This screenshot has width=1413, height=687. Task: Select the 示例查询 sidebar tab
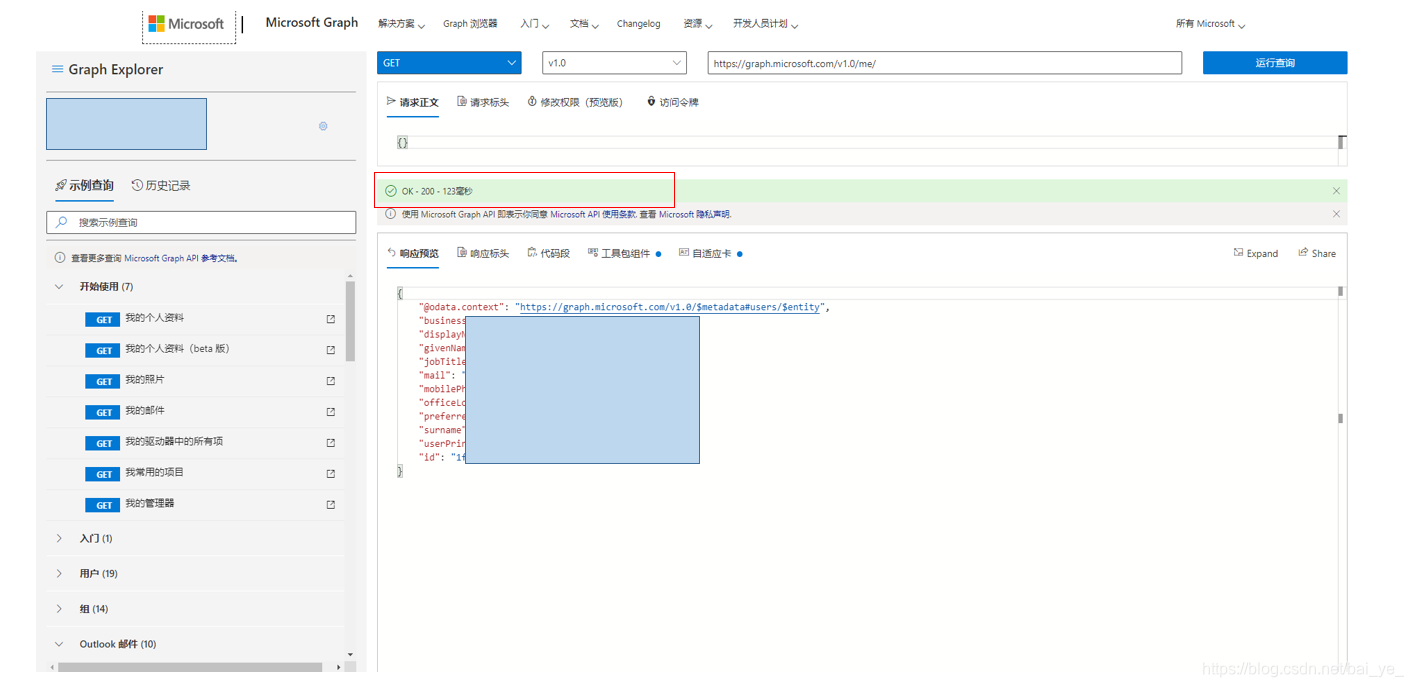click(x=84, y=186)
